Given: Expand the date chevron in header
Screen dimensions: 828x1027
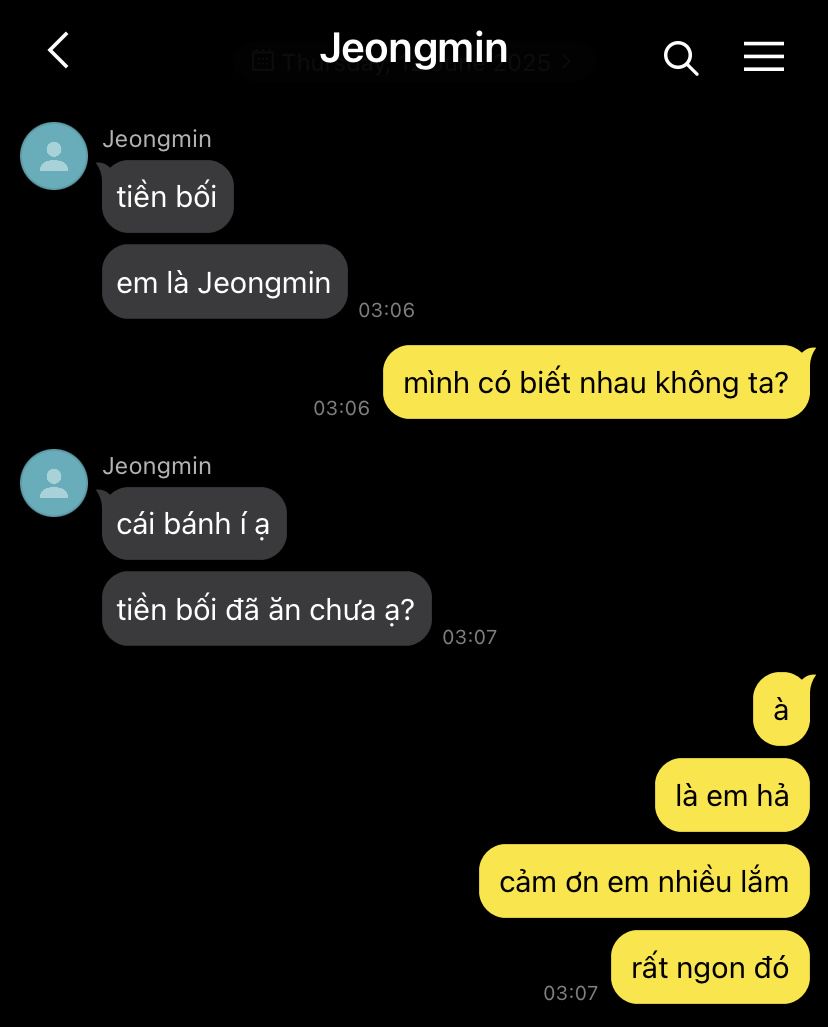Looking at the screenshot, I should [x=566, y=62].
